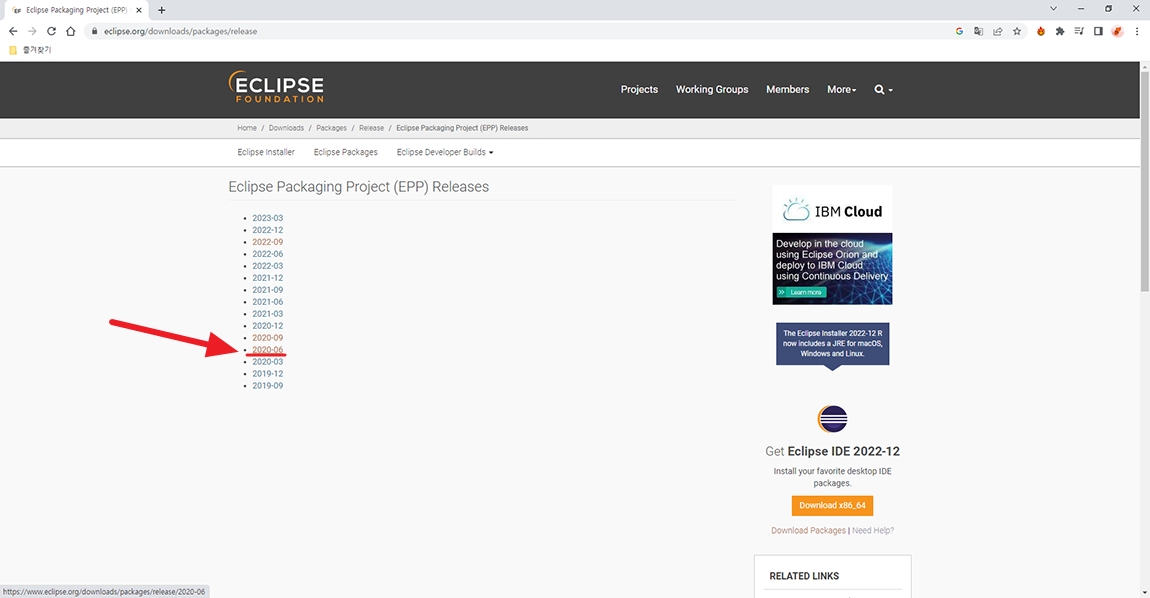Open the 2022-03 release link
Screen dimensions: 1150x598
(x=268, y=266)
